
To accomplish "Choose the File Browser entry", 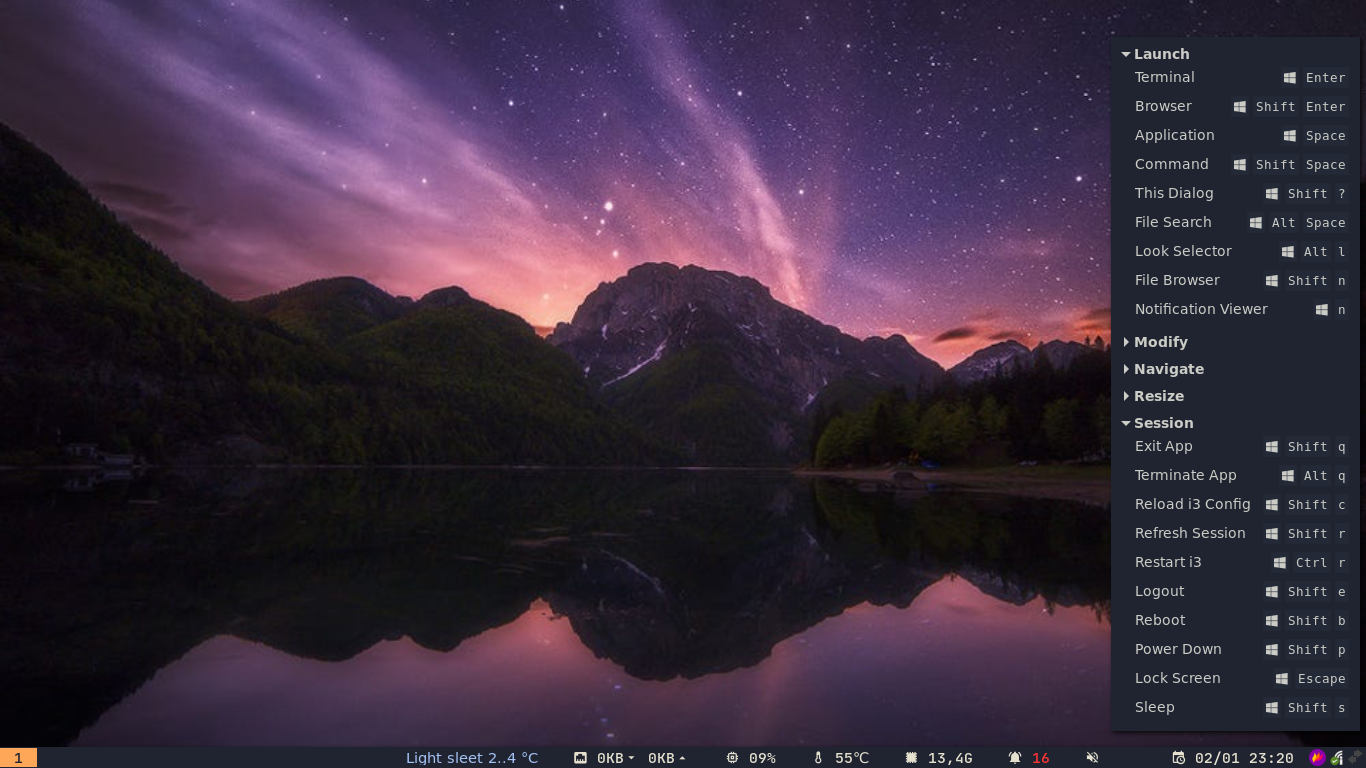I will [1177, 280].
